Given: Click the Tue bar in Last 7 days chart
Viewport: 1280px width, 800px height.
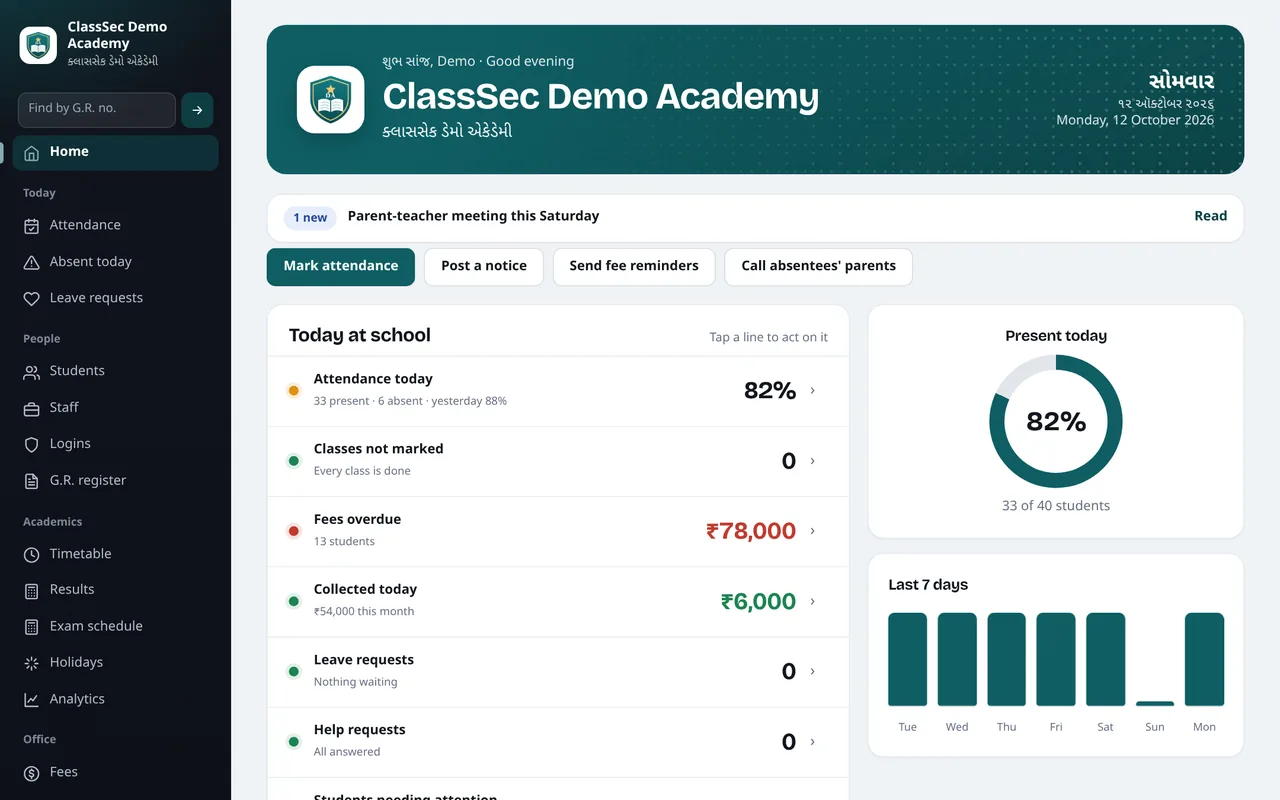Looking at the screenshot, I should coord(908,660).
